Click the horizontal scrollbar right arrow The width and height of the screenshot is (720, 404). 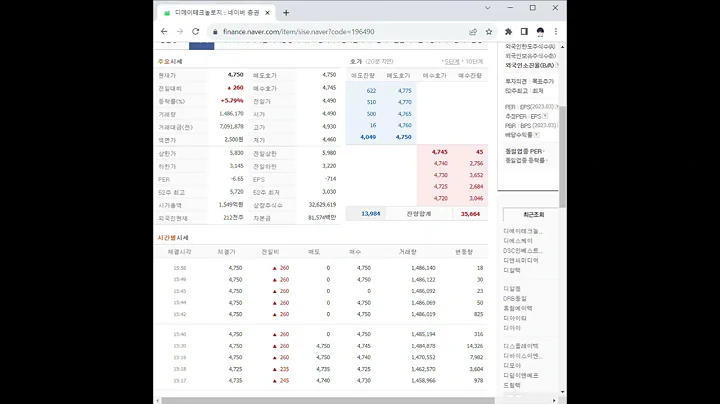point(554,401)
